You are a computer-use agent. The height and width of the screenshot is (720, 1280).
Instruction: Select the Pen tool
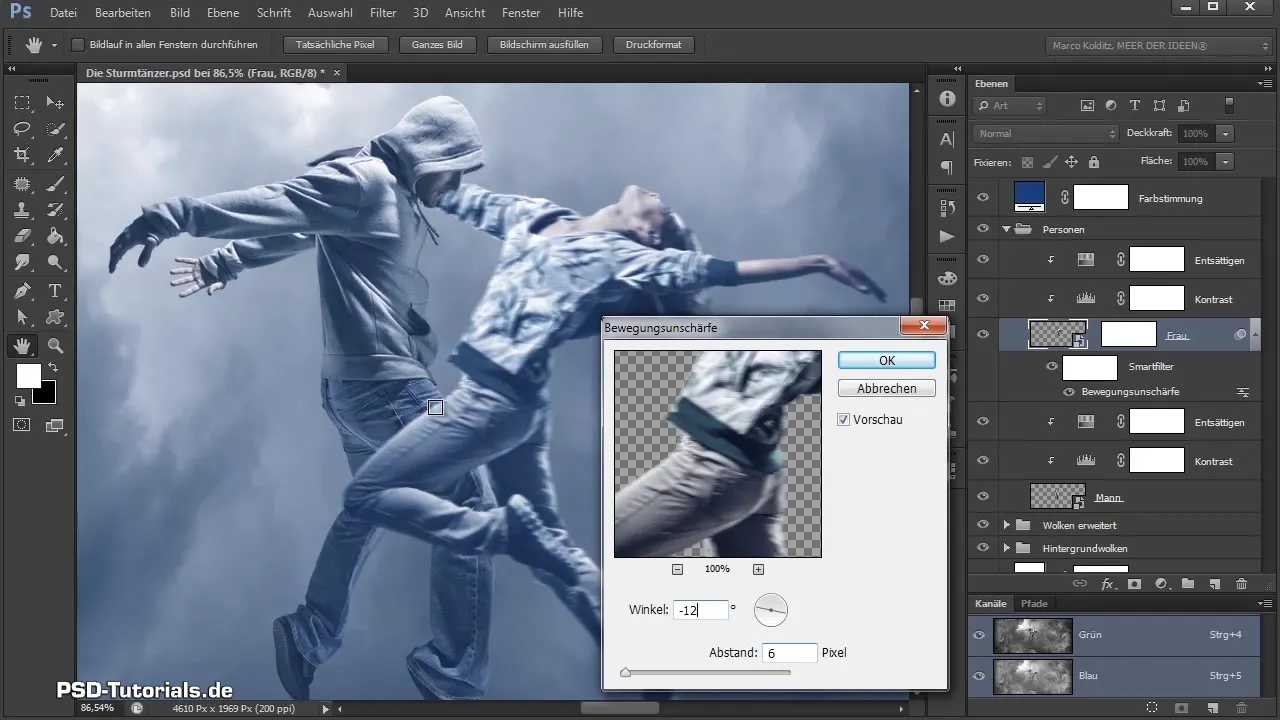click(x=22, y=291)
